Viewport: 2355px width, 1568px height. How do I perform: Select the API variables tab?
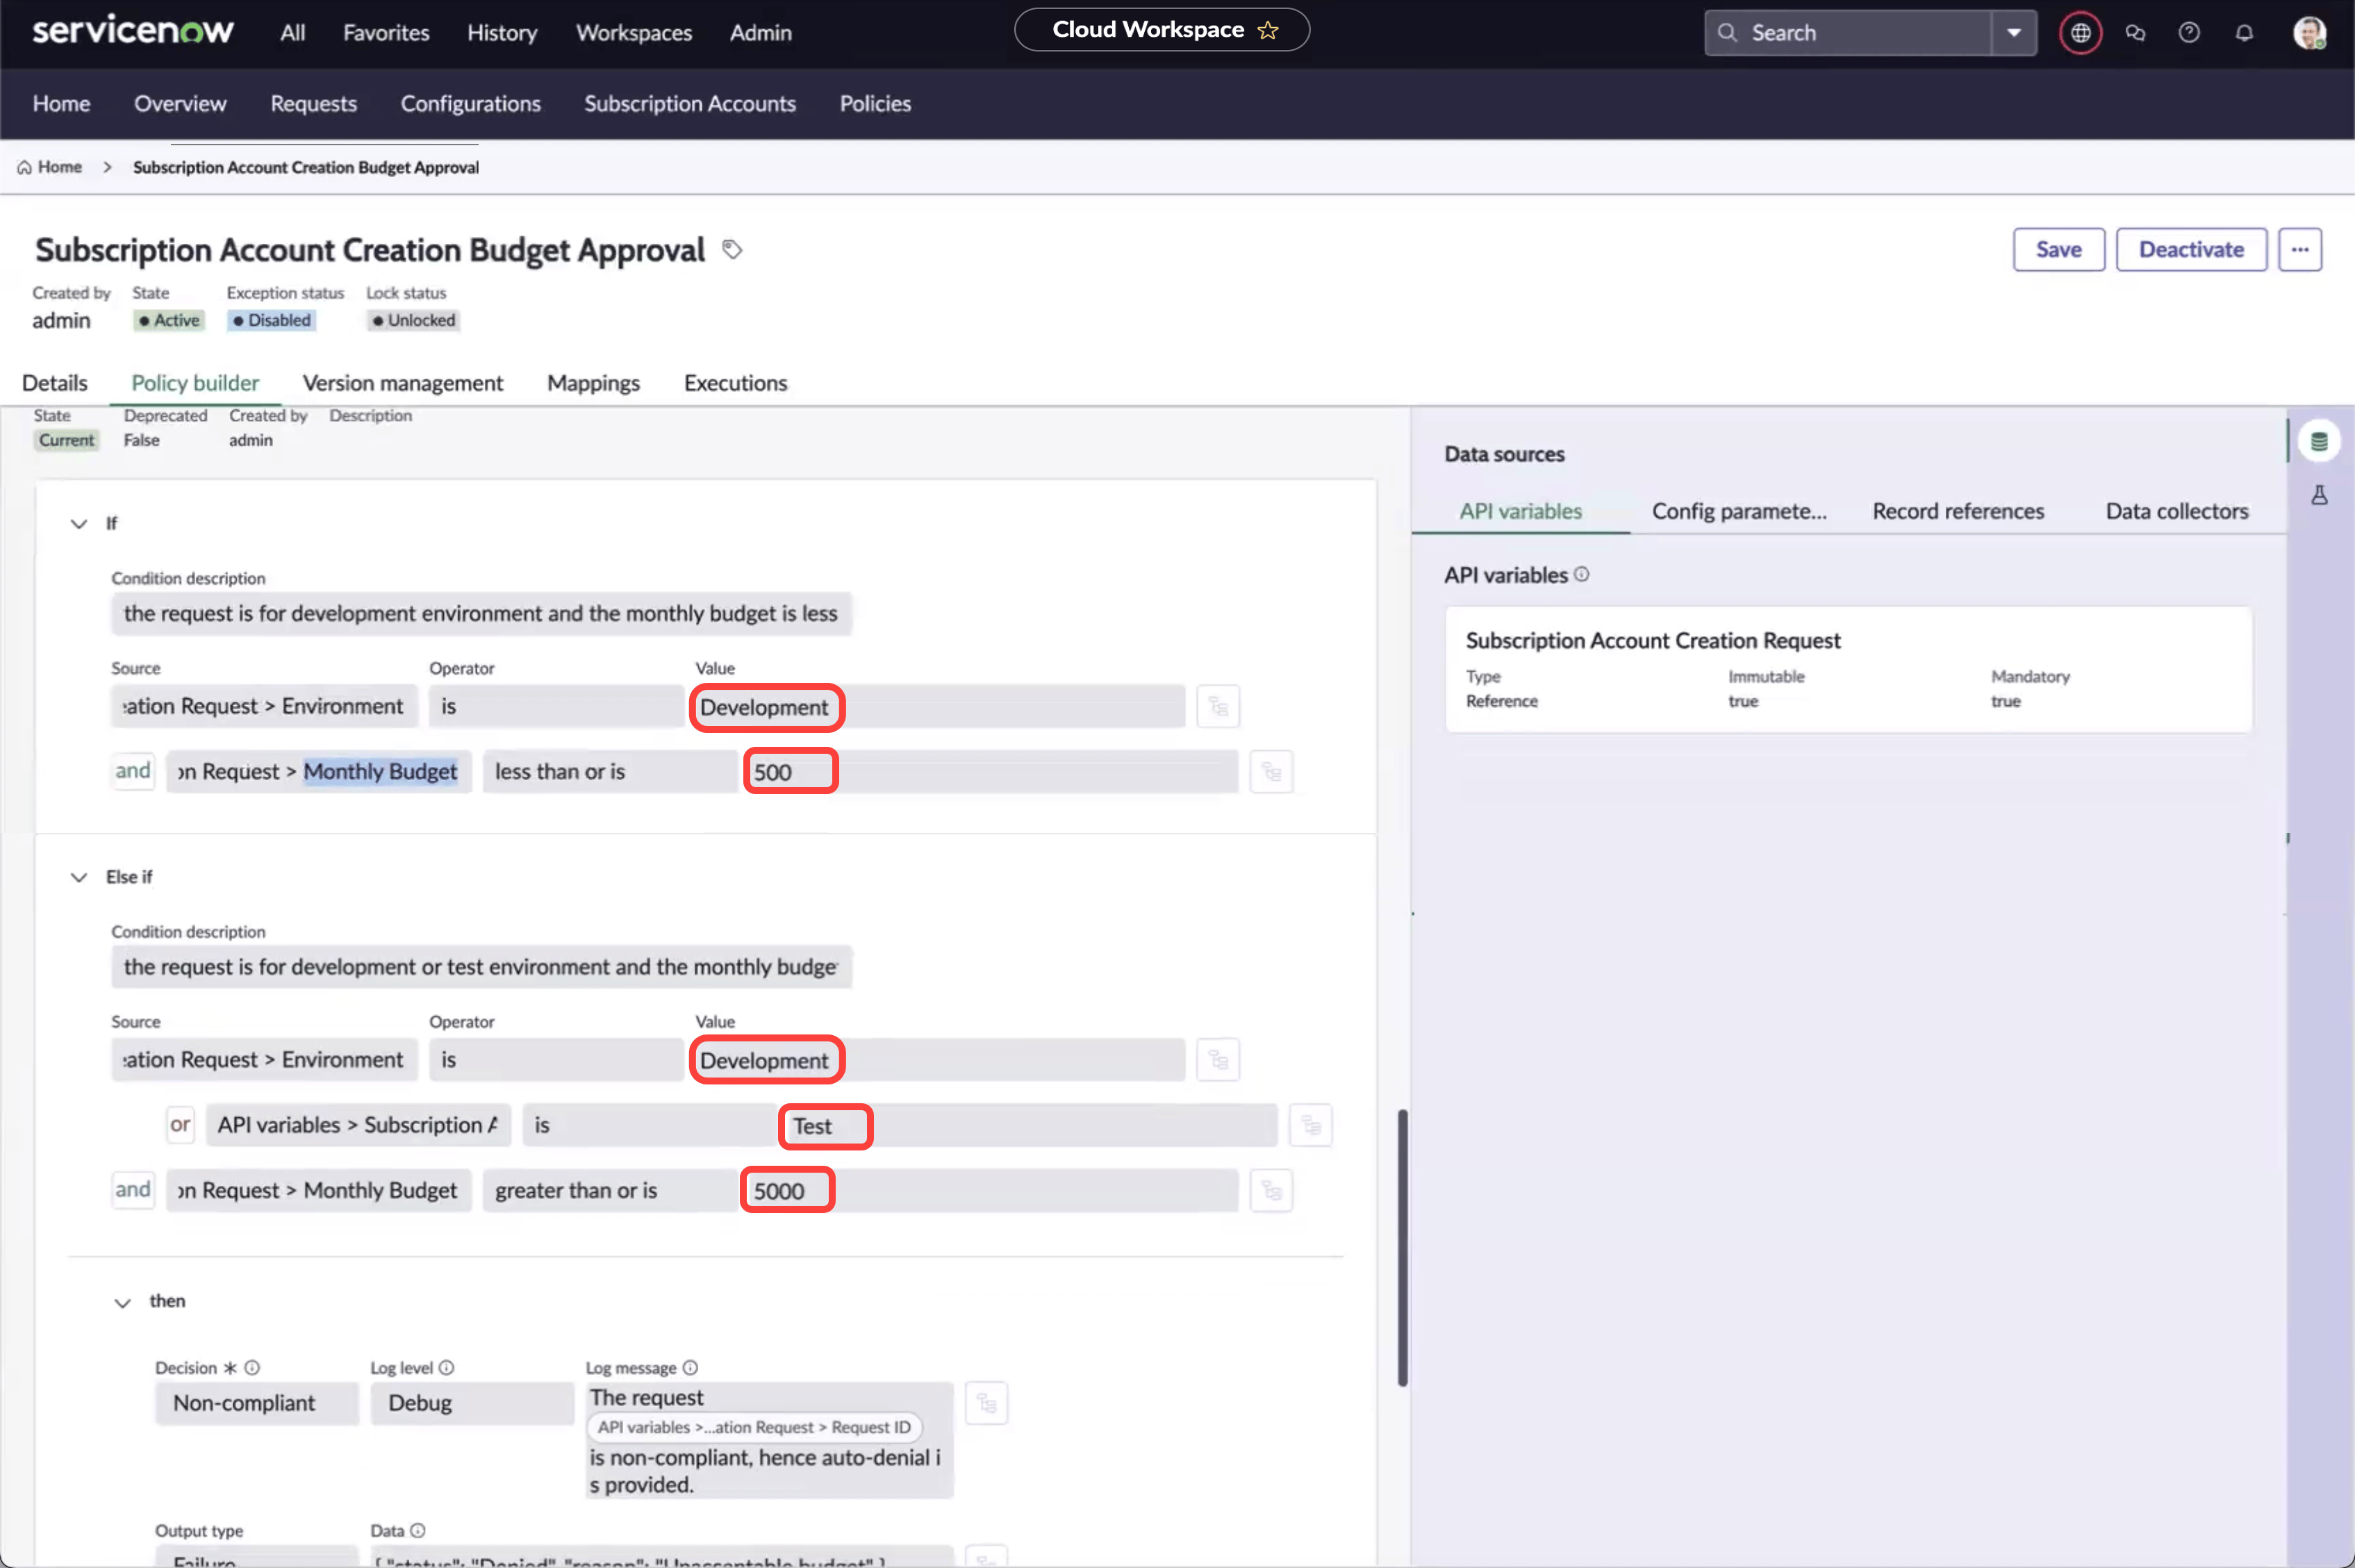1520,511
